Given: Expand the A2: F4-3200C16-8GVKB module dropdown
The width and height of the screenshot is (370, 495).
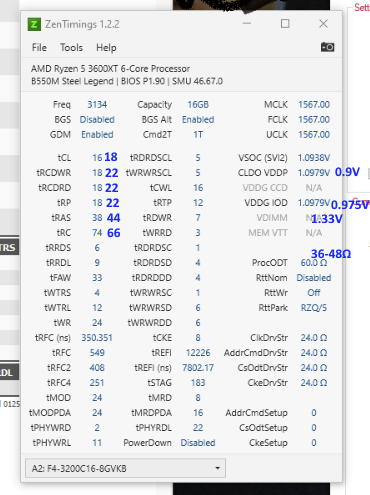Looking at the screenshot, I should pos(125,468).
